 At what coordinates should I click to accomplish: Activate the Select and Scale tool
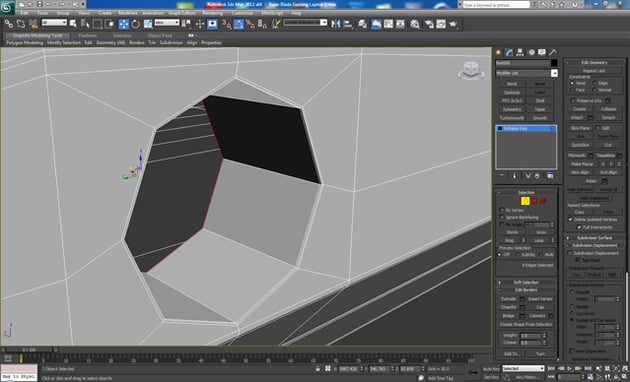coord(148,24)
